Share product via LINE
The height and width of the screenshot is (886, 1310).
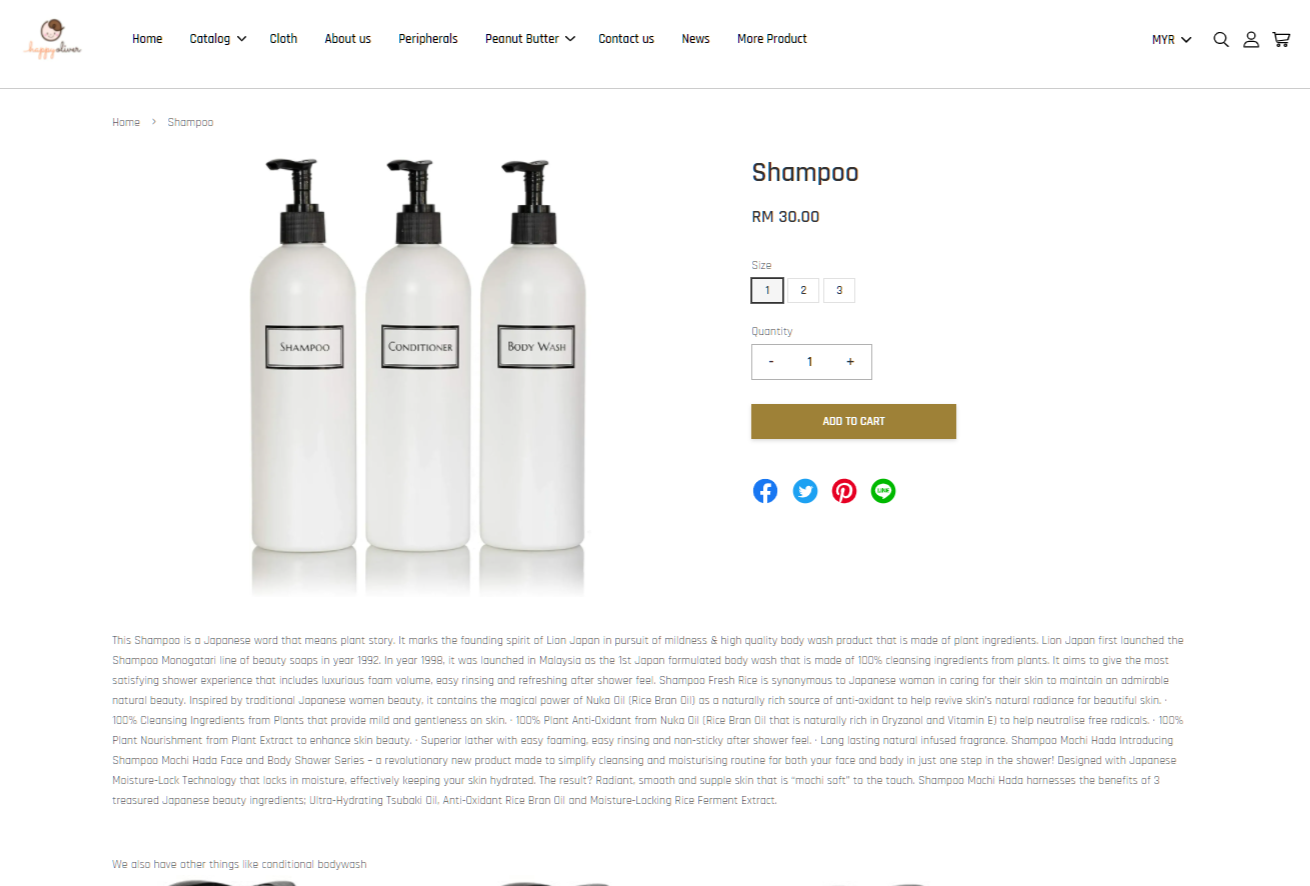pos(883,491)
